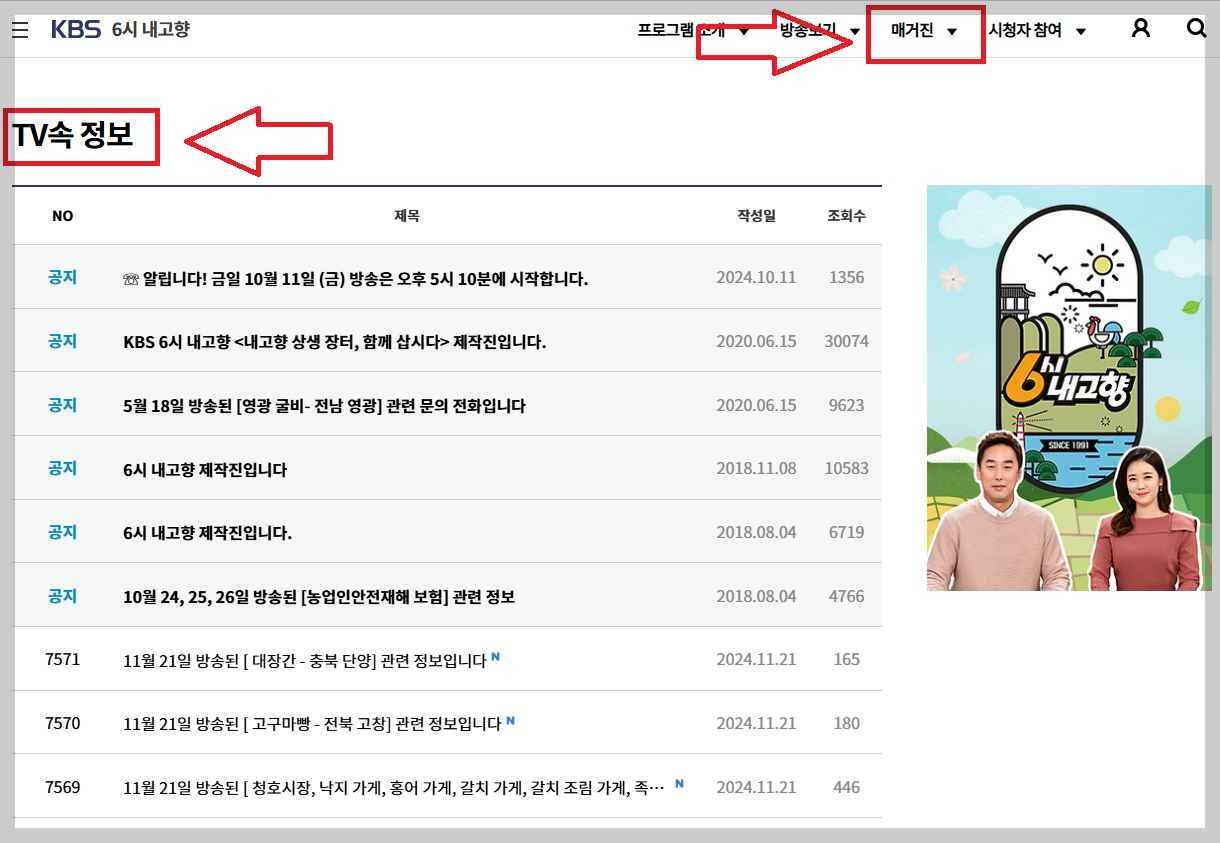1220x843 pixels.
Task: Open the search magnifier icon
Action: (1196, 28)
